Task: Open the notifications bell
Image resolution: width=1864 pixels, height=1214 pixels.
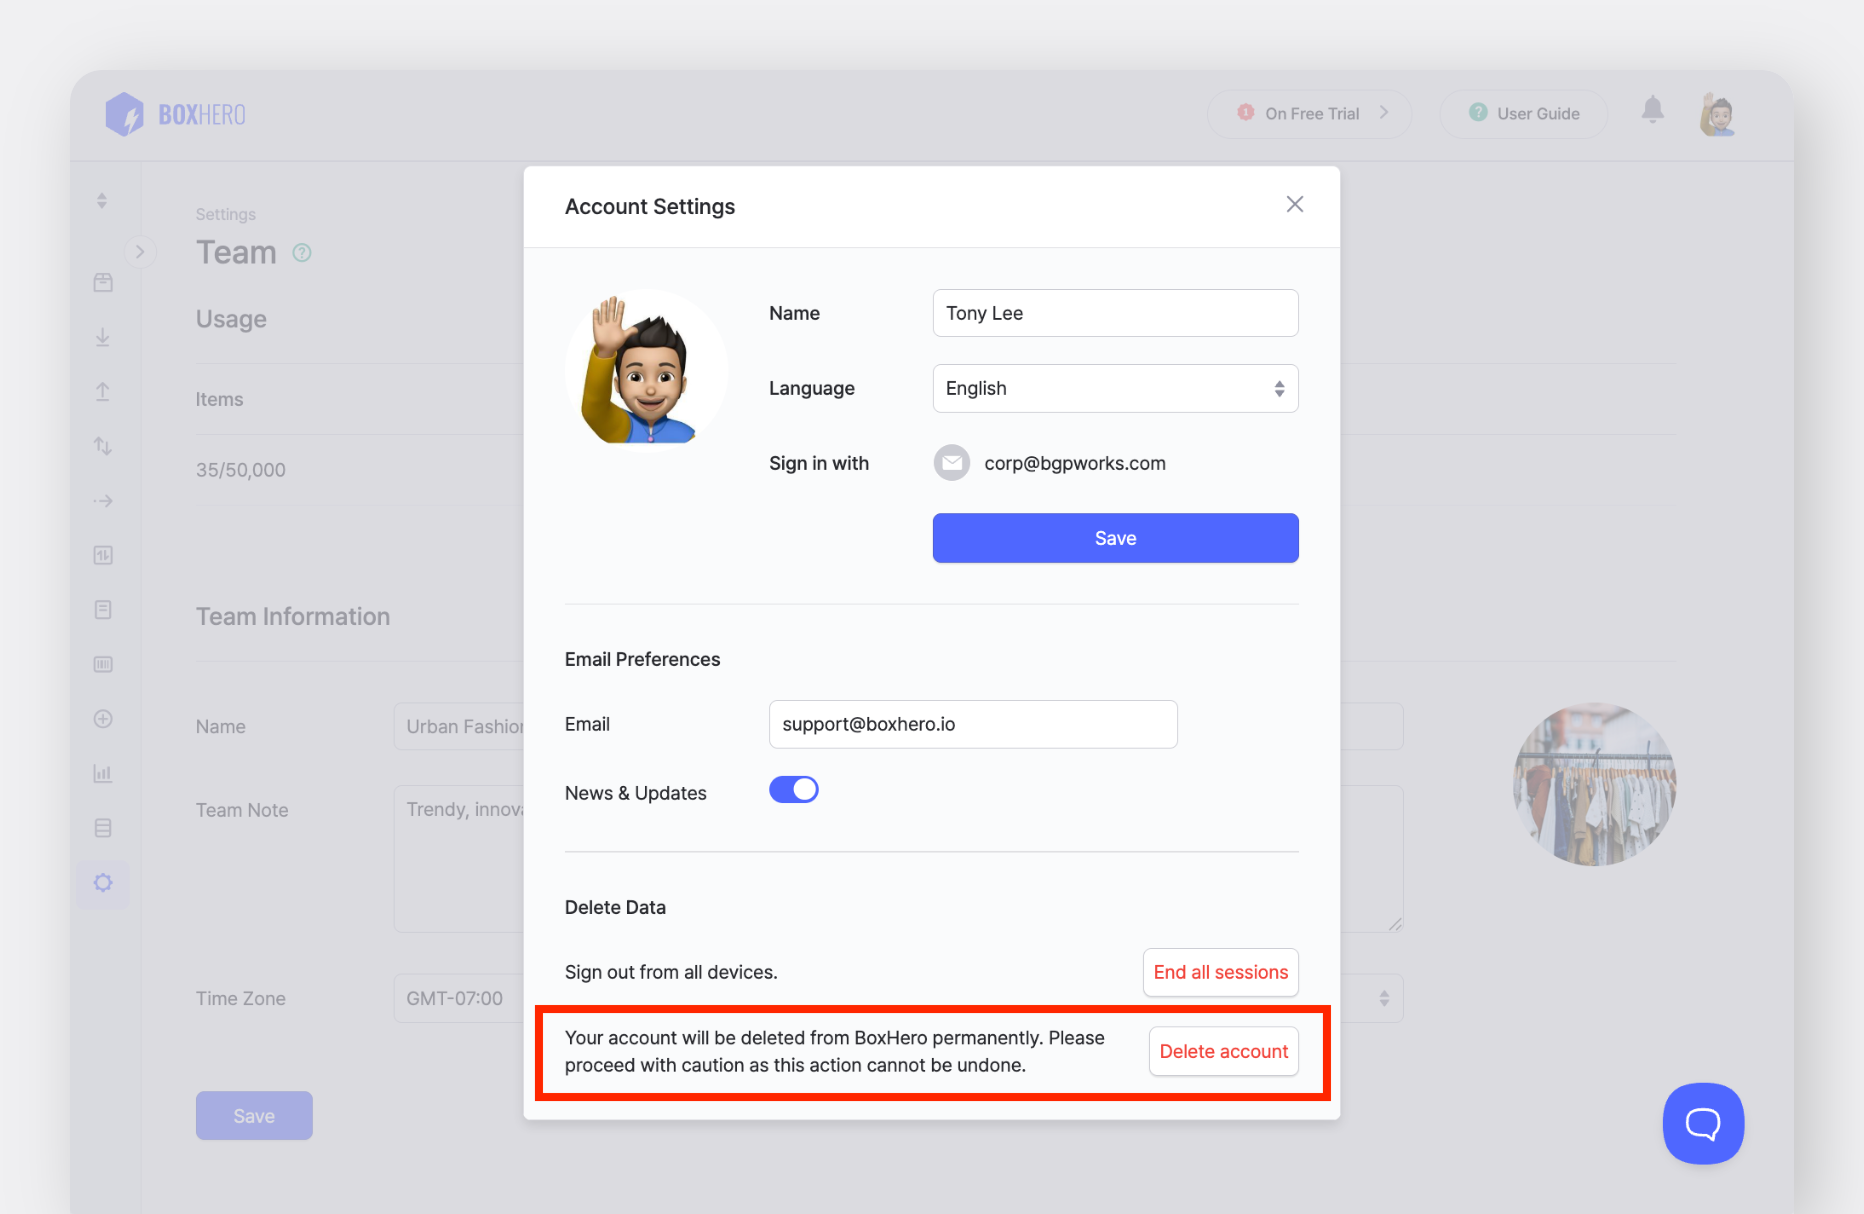Action: click(1652, 110)
